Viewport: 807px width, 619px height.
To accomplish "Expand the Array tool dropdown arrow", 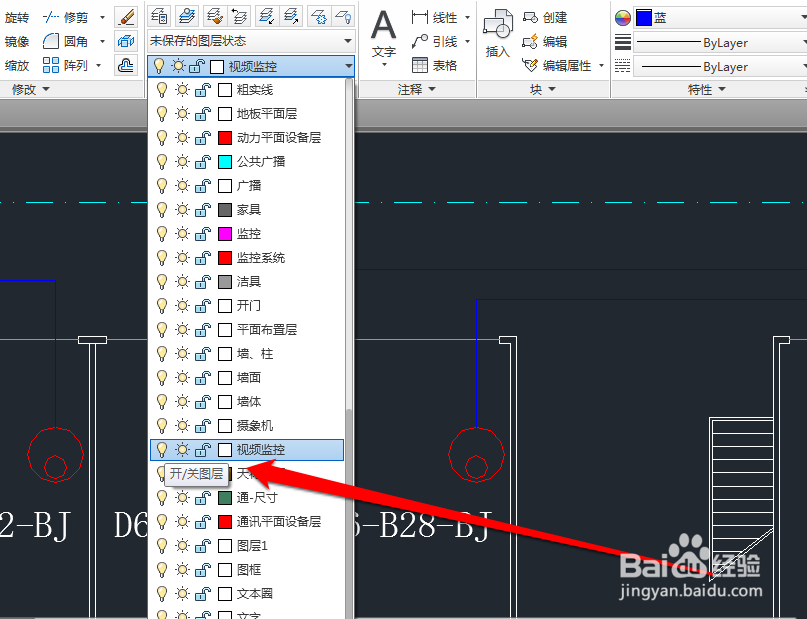I will 99,65.
